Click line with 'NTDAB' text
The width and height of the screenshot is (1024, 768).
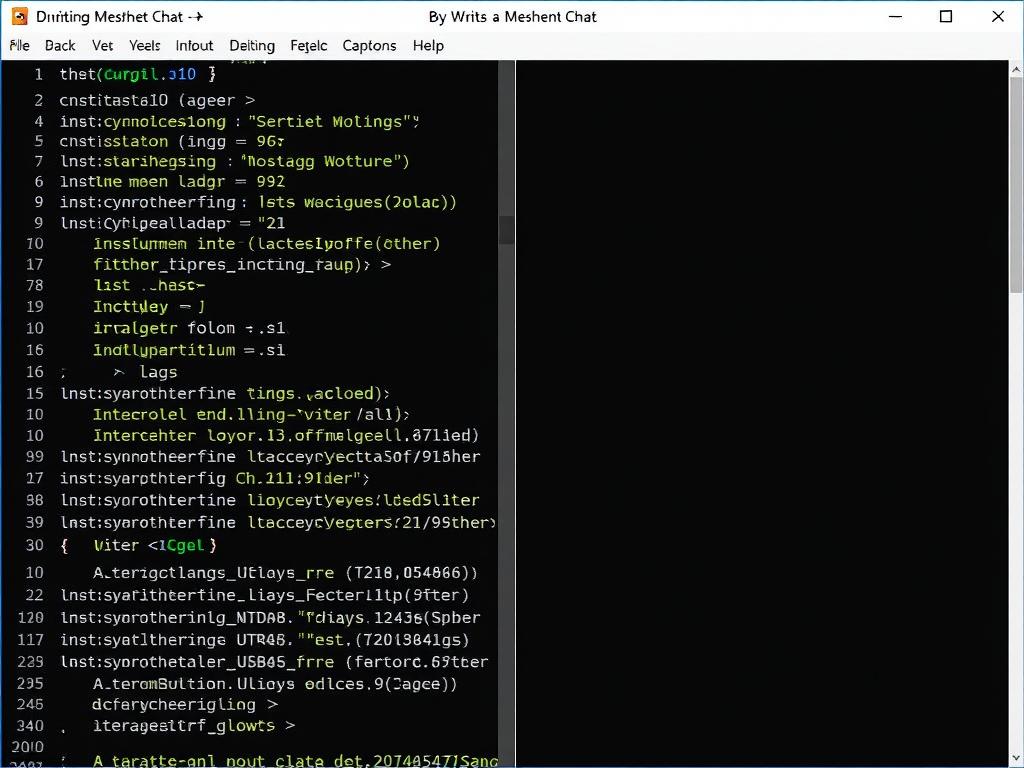(270, 617)
